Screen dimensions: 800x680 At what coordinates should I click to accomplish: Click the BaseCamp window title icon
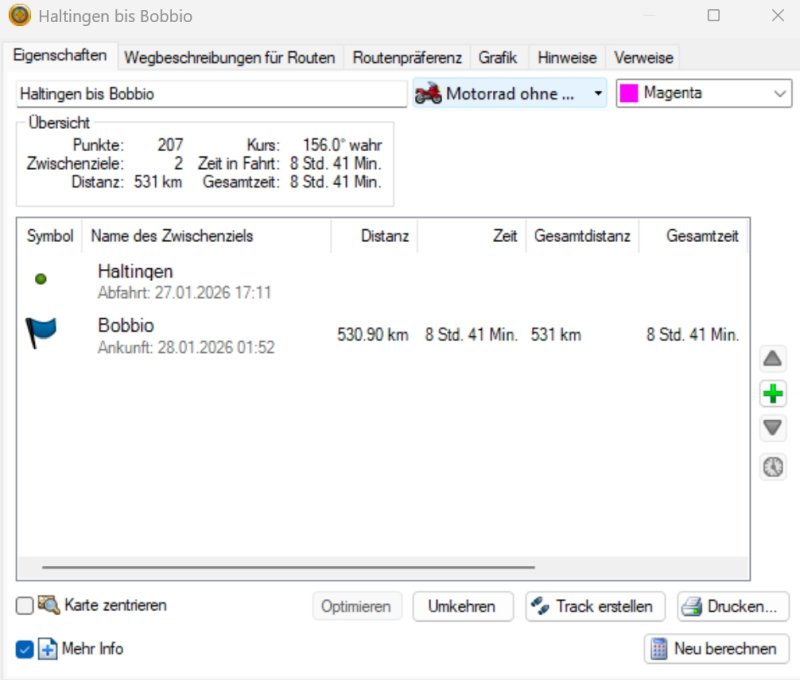(x=19, y=16)
